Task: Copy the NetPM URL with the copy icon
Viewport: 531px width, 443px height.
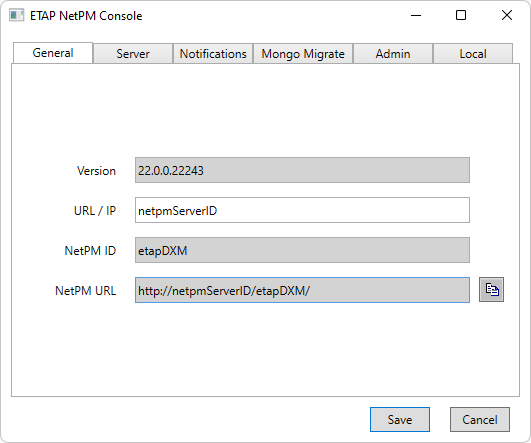Action: [491, 290]
